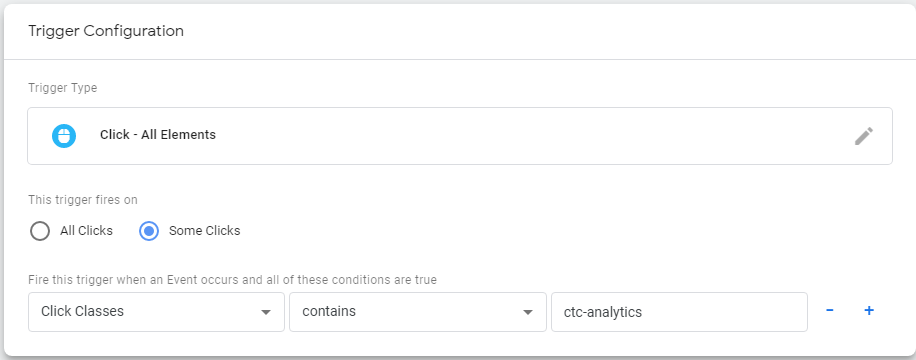Click the "Fire this trigger when" condition text
Screen dimensions: 916x360
[x=233, y=280]
